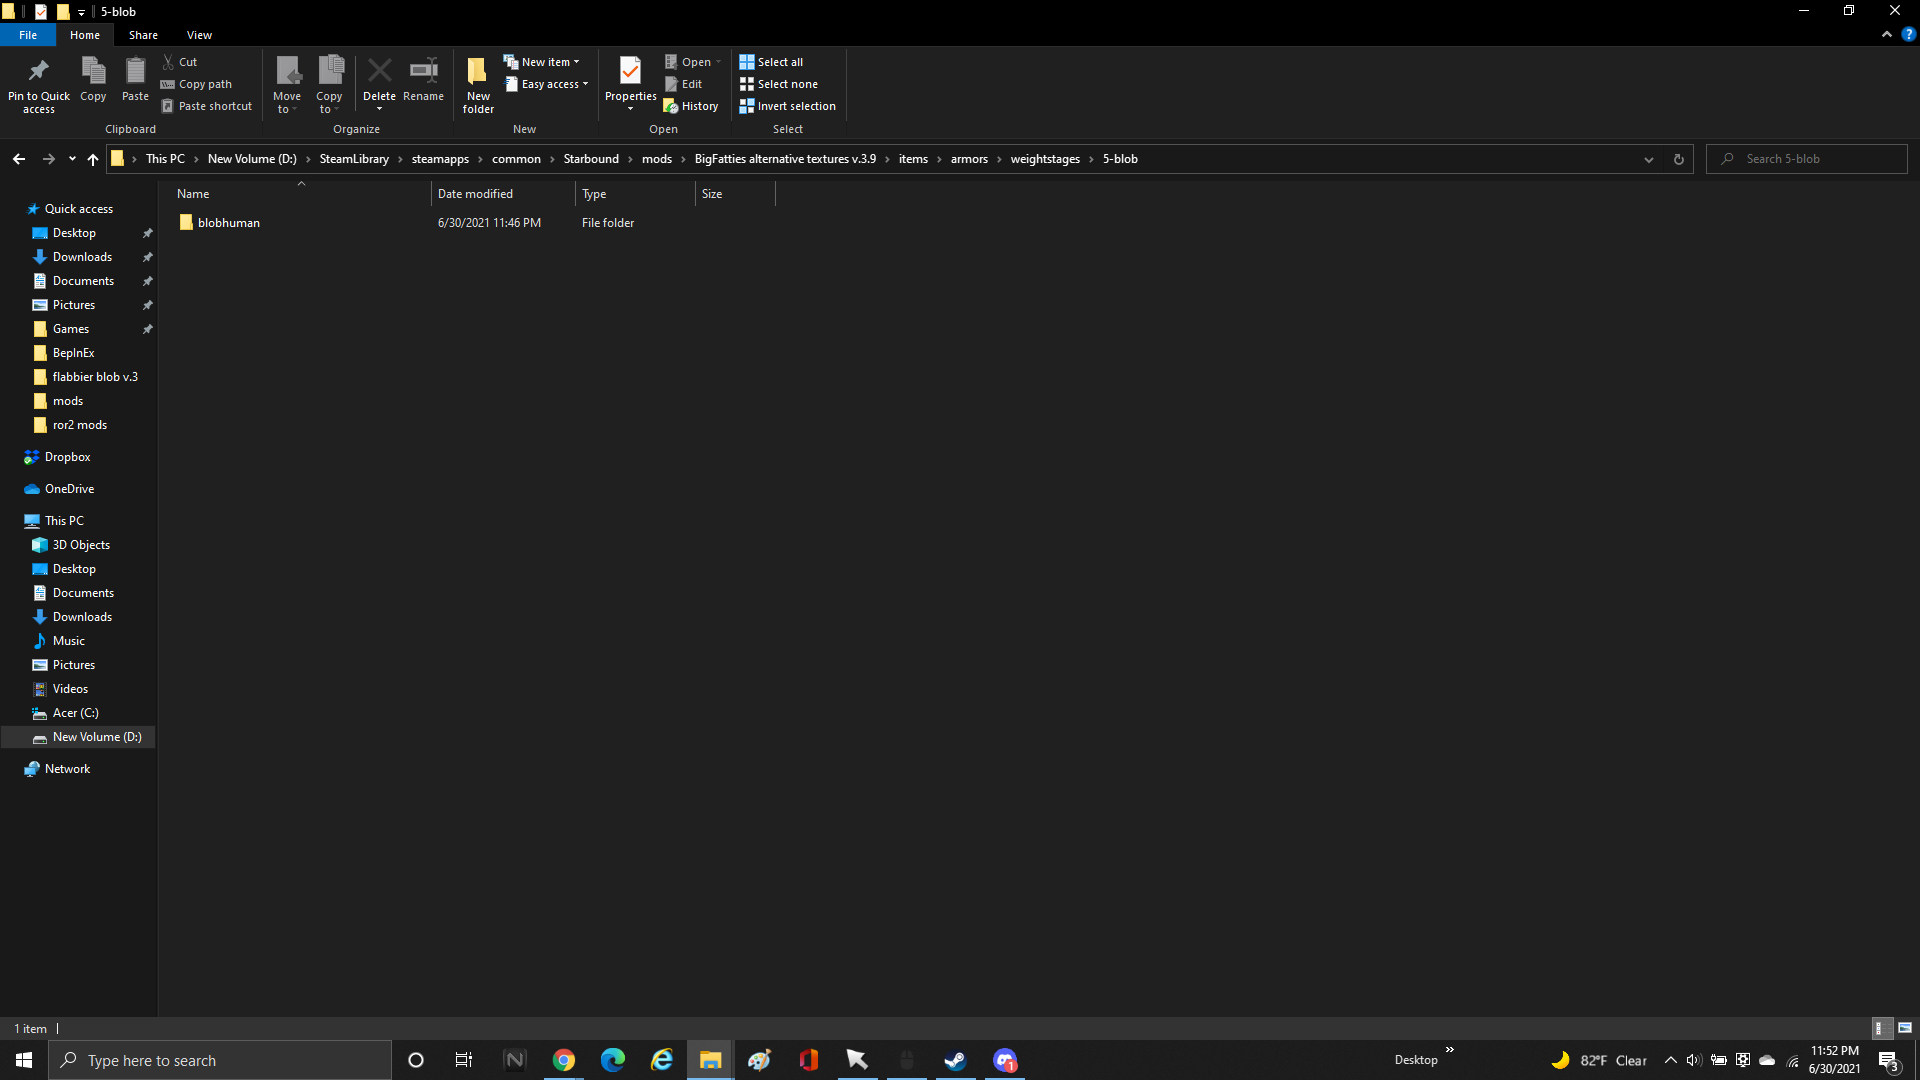Switch to the View ribbon tab

(x=199, y=35)
